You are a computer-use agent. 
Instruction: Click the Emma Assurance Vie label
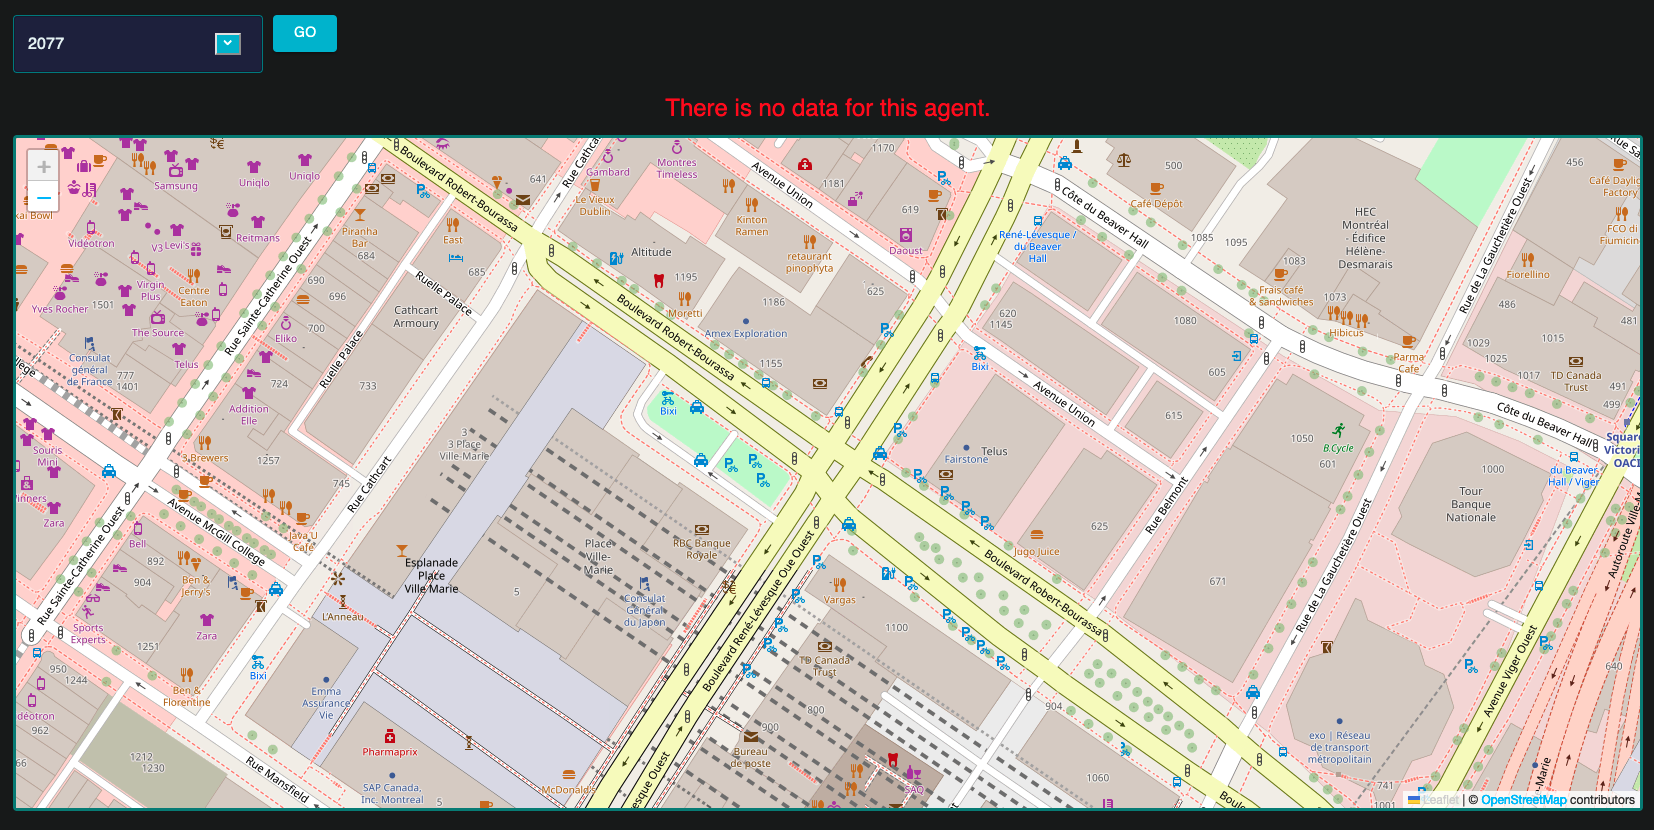[x=326, y=703]
